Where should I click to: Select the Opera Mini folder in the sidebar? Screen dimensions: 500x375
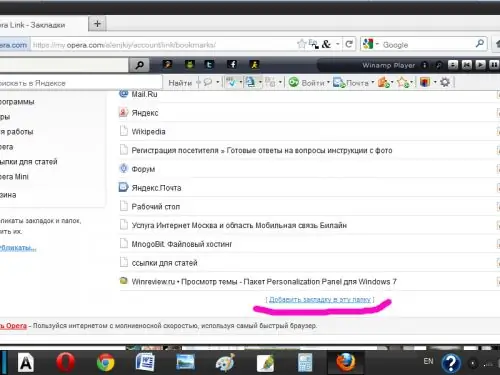(14, 177)
